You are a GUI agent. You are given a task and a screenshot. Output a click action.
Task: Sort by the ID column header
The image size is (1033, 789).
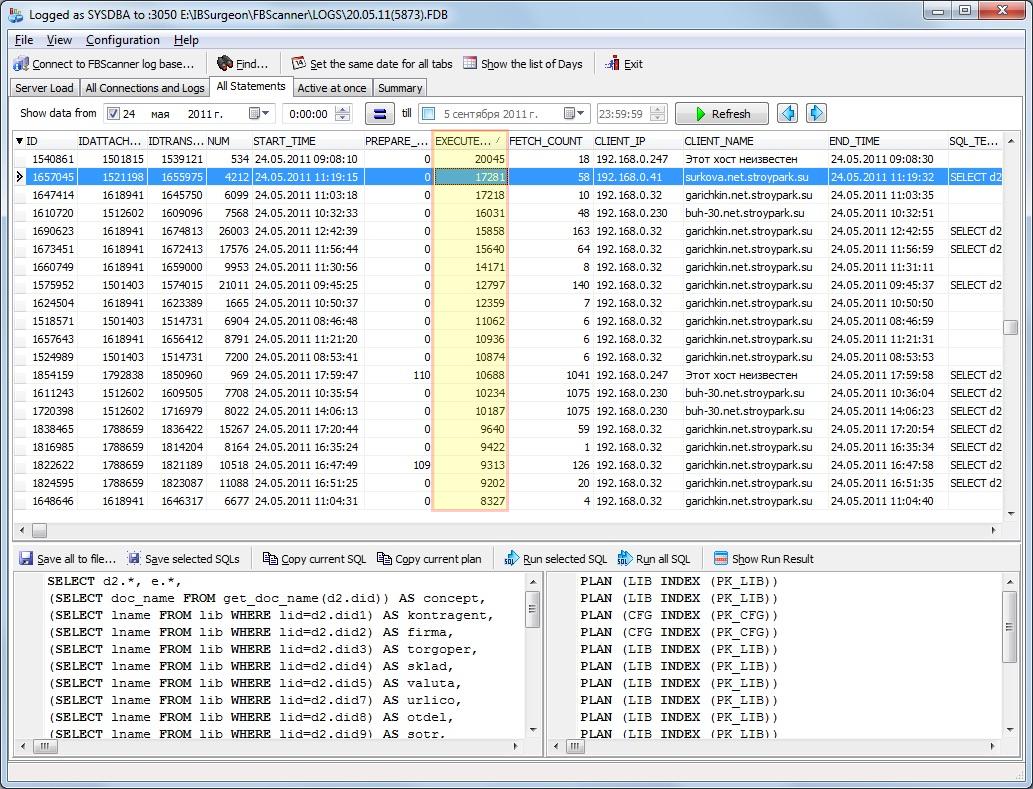[x=45, y=141]
